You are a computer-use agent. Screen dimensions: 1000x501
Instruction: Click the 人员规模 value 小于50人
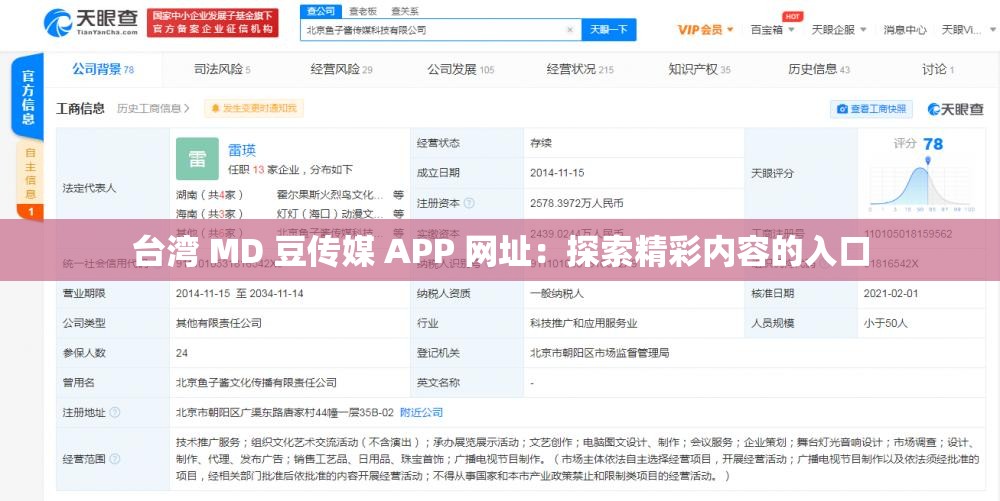(886, 323)
